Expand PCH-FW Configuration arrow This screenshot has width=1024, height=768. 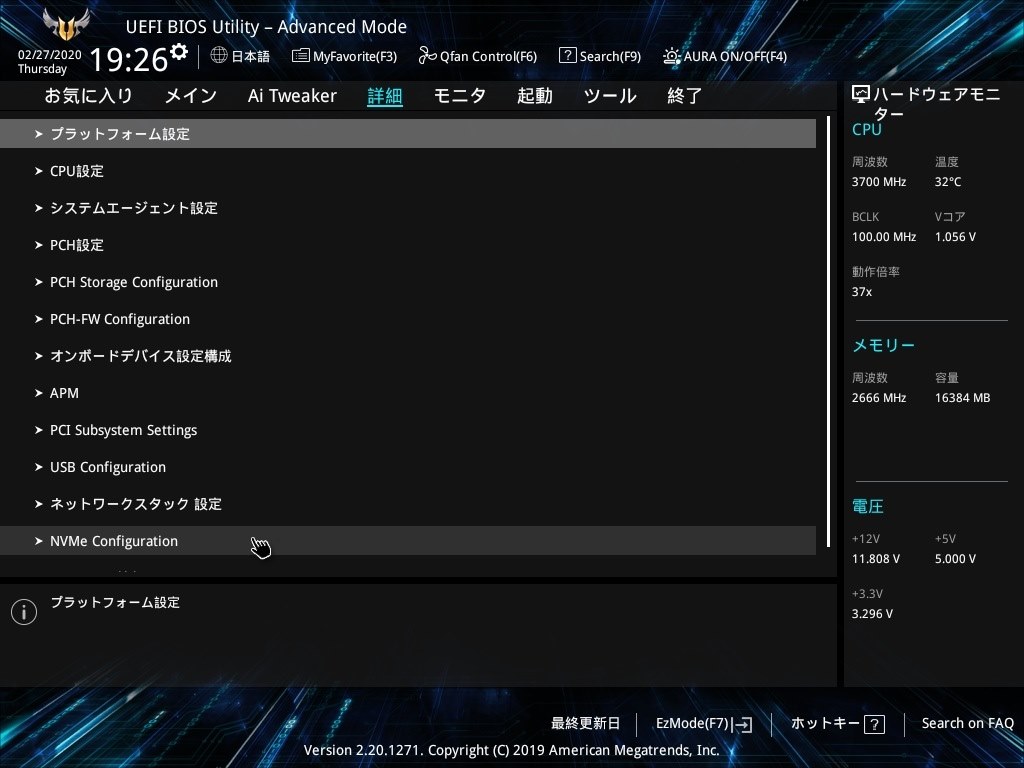click(39, 319)
